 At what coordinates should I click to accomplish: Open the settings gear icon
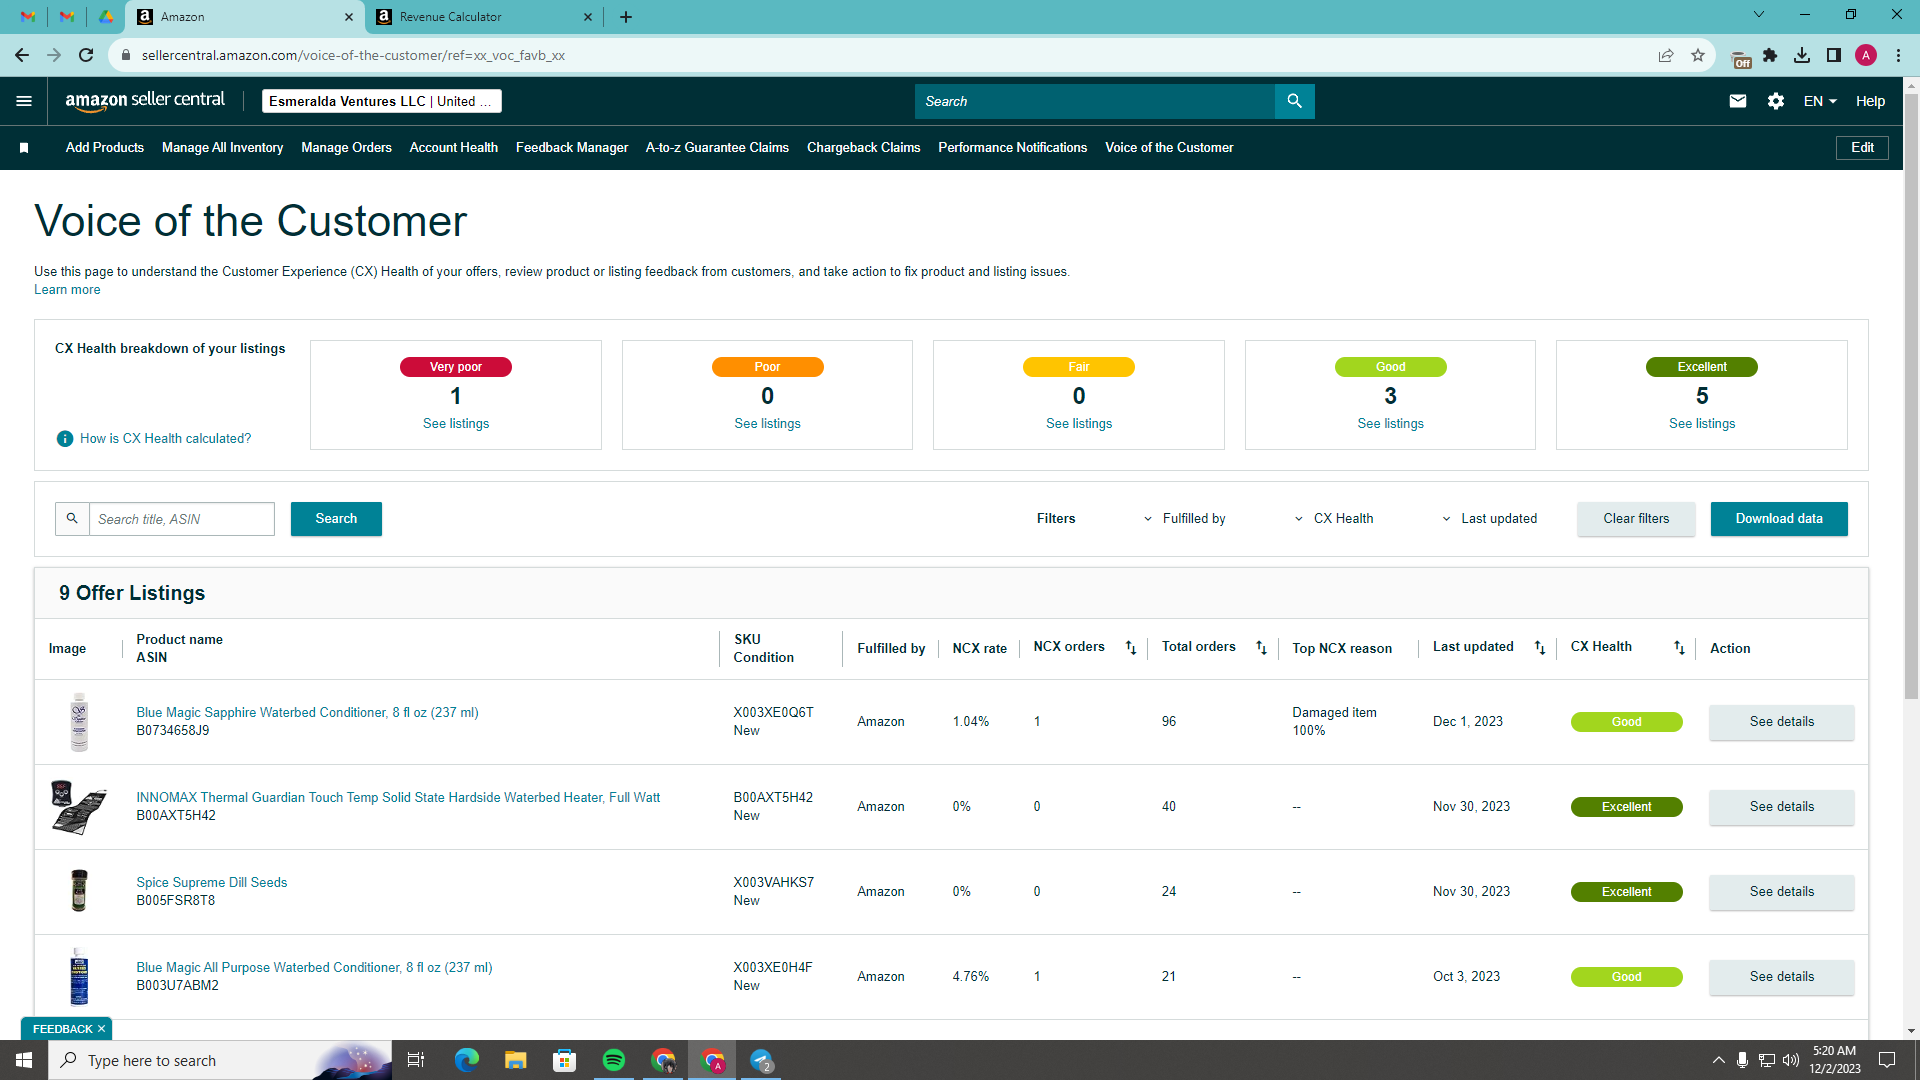[x=1775, y=101]
